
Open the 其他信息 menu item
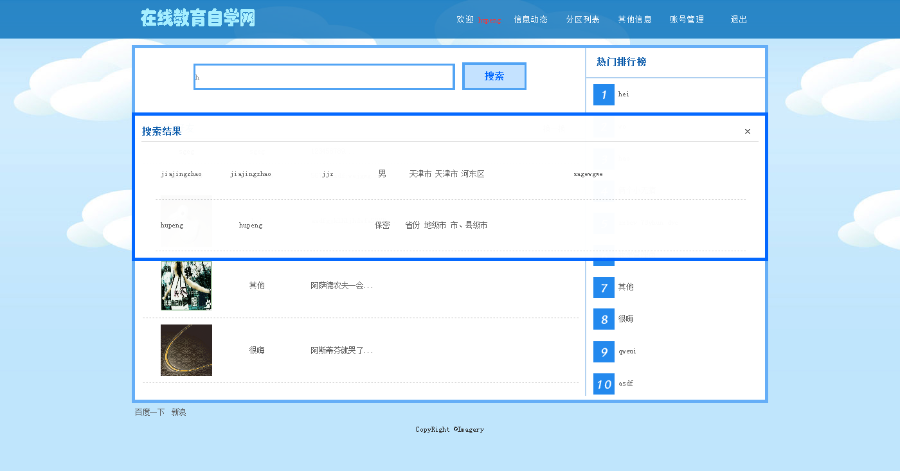[x=635, y=20]
